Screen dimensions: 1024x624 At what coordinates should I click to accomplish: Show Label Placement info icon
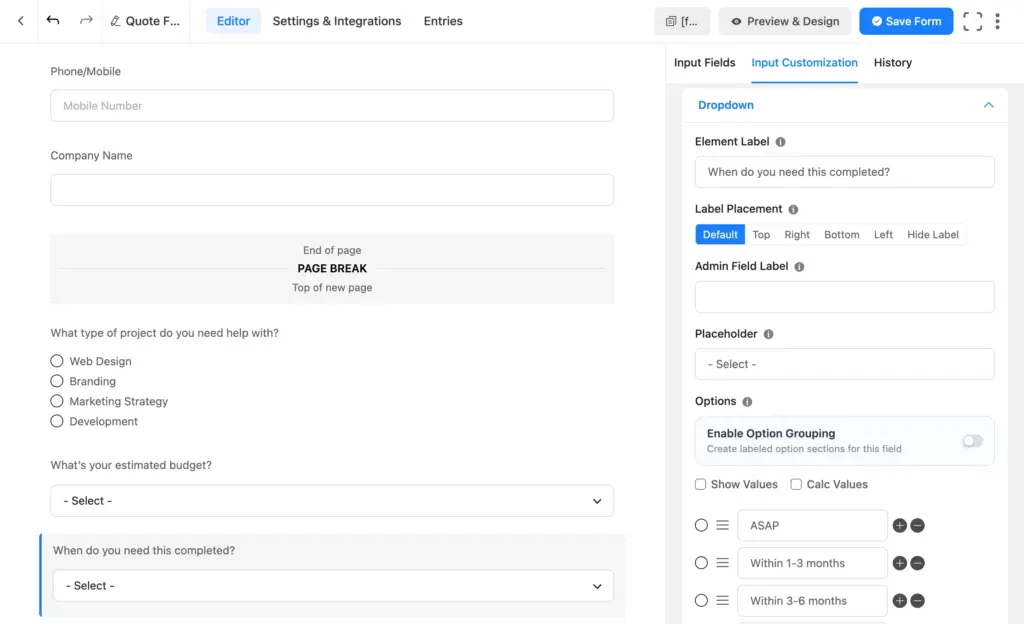click(x=793, y=210)
